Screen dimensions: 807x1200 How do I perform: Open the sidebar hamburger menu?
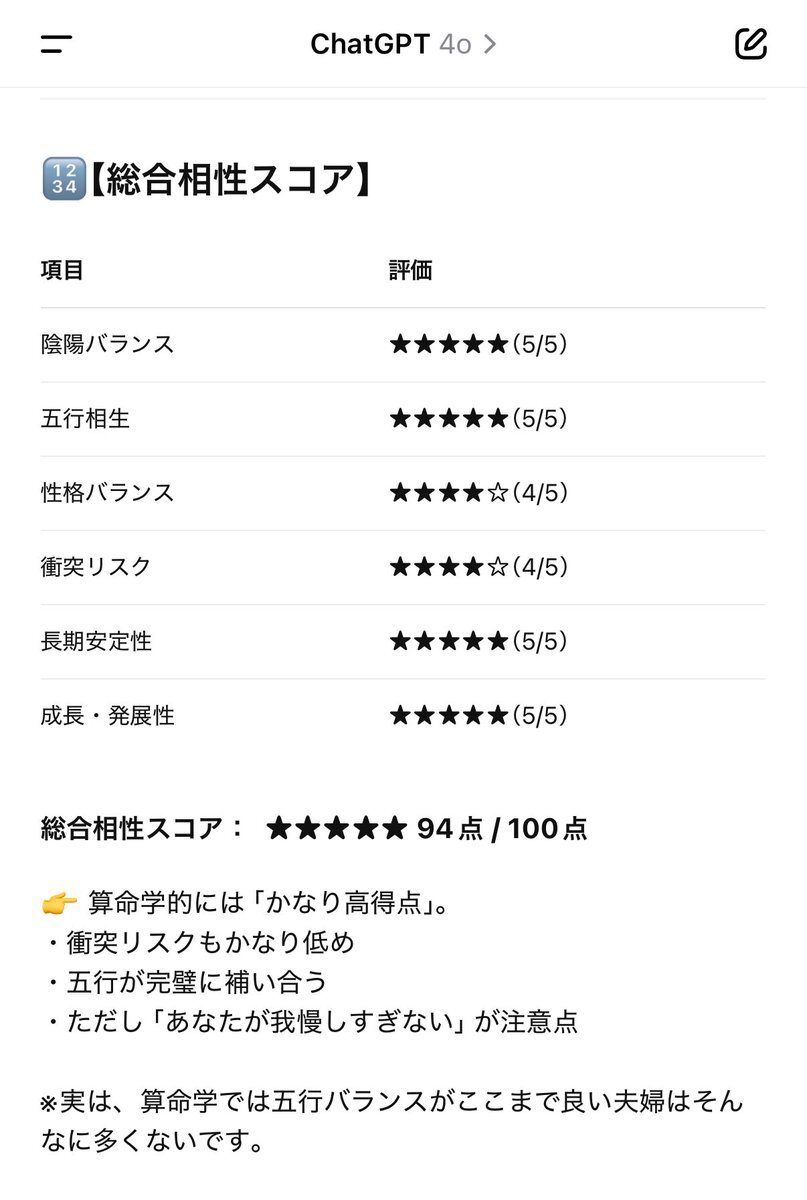point(57,44)
